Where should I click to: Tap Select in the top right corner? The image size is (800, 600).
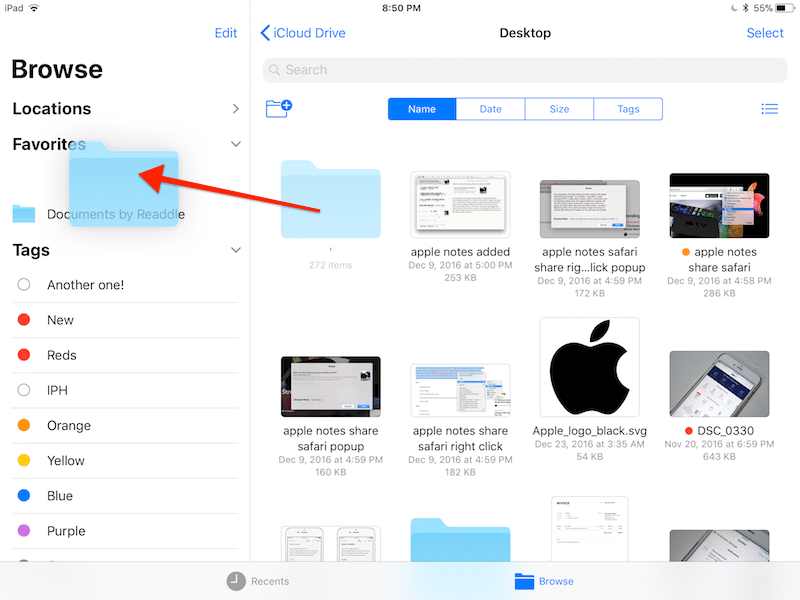(x=765, y=33)
